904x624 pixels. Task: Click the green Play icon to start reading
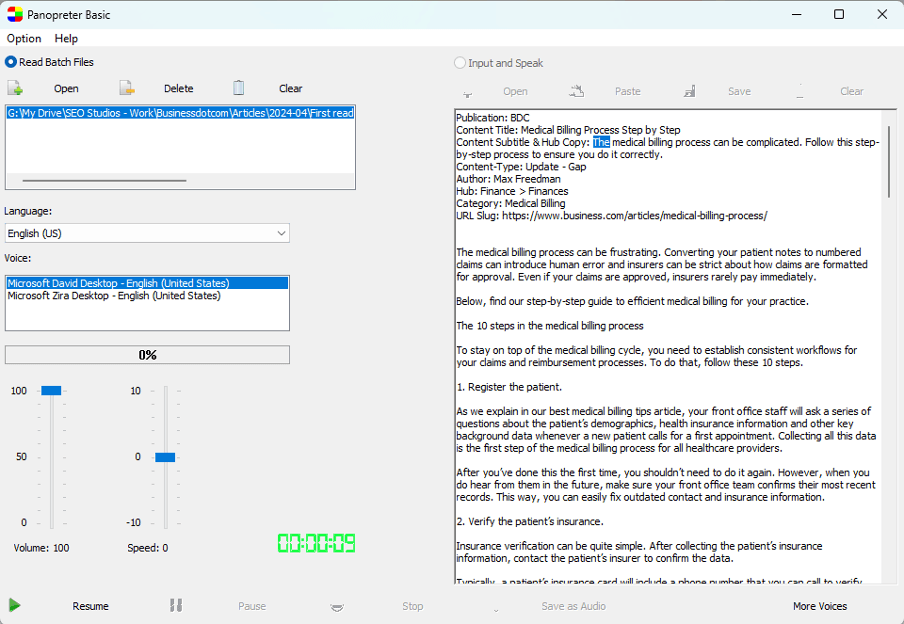tap(14, 606)
